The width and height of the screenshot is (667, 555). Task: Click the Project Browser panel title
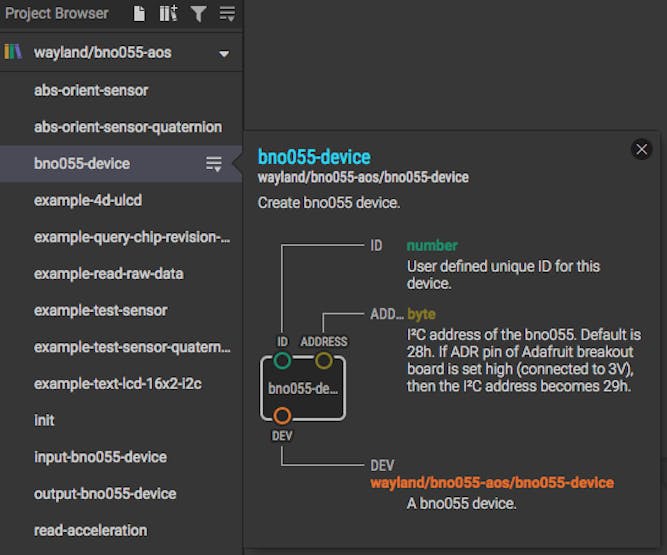pyautogui.click(x=57, y=14)
